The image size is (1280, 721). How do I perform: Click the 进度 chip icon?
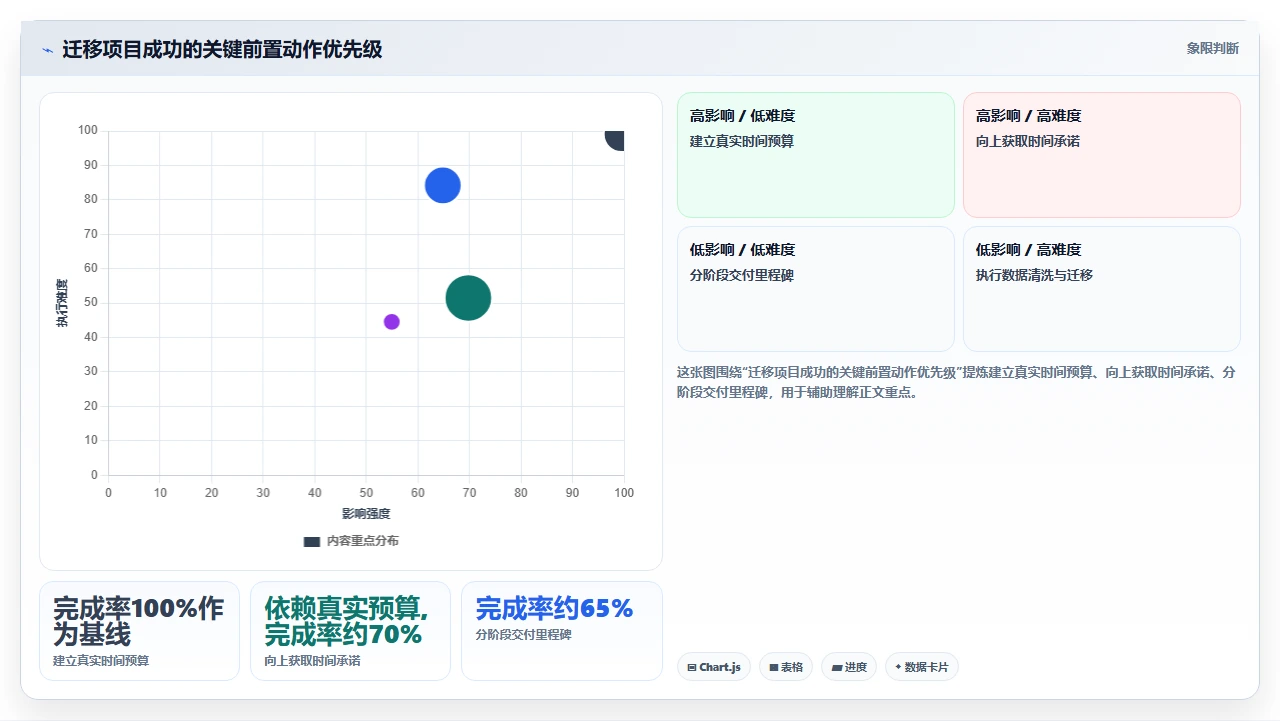pyautogui.click(x=837, y=668)
